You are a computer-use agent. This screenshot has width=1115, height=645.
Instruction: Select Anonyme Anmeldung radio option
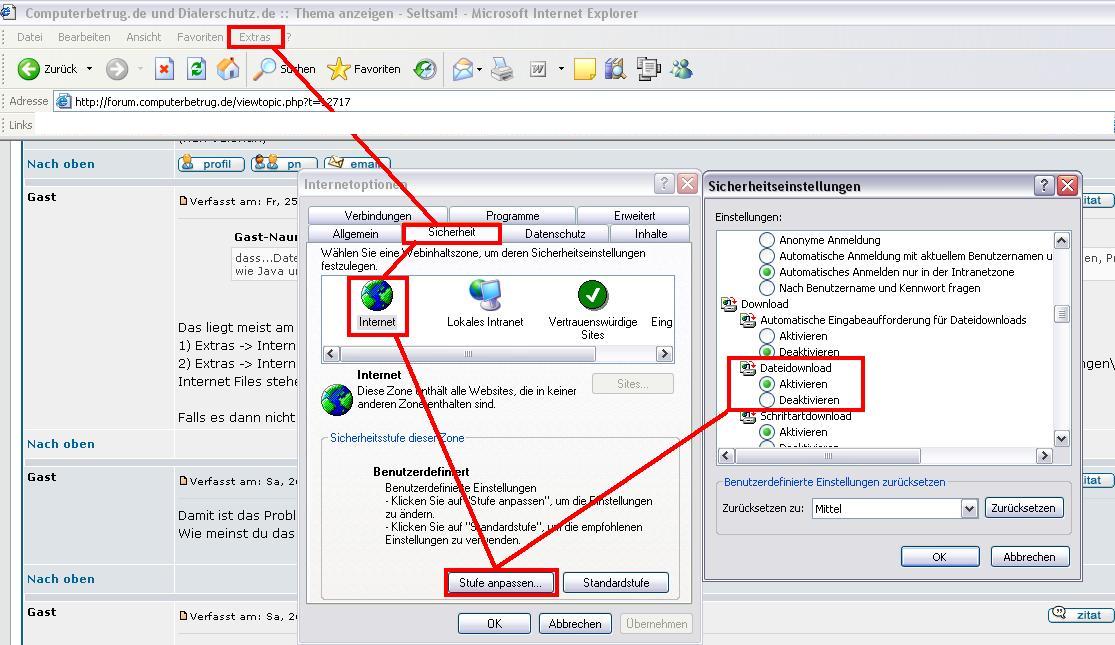click(767, 240)
